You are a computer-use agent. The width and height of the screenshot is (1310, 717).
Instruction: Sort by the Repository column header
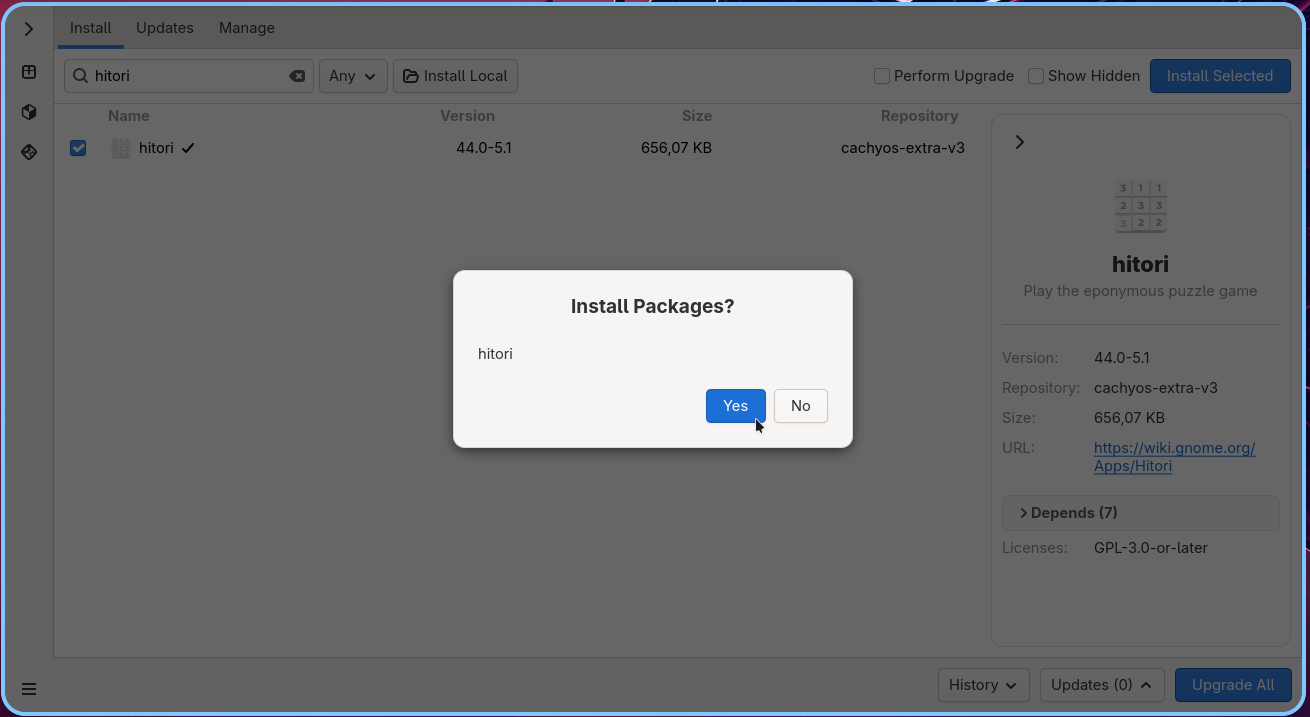click(919, 116)
